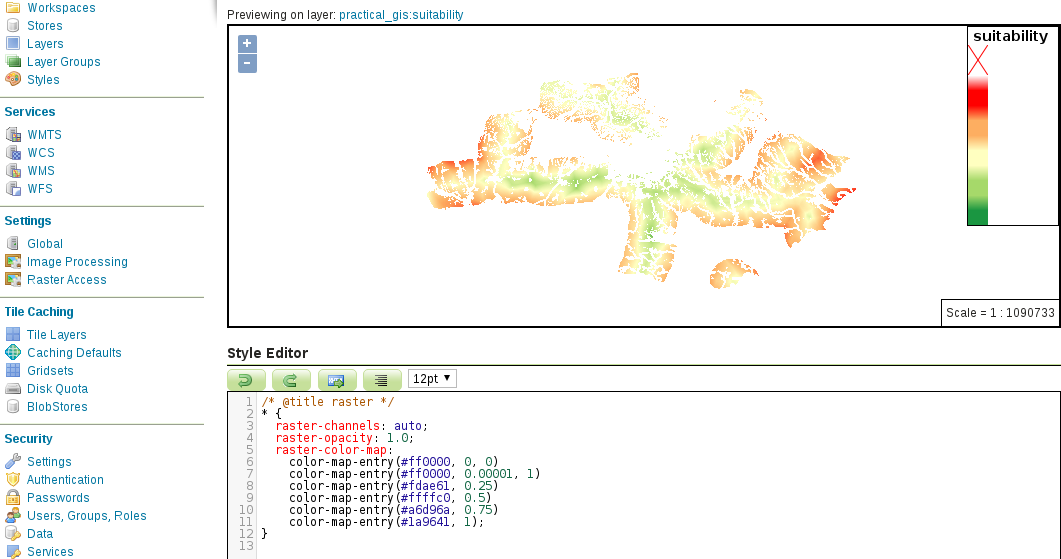Zoom out on the map preview

(247, 64)
